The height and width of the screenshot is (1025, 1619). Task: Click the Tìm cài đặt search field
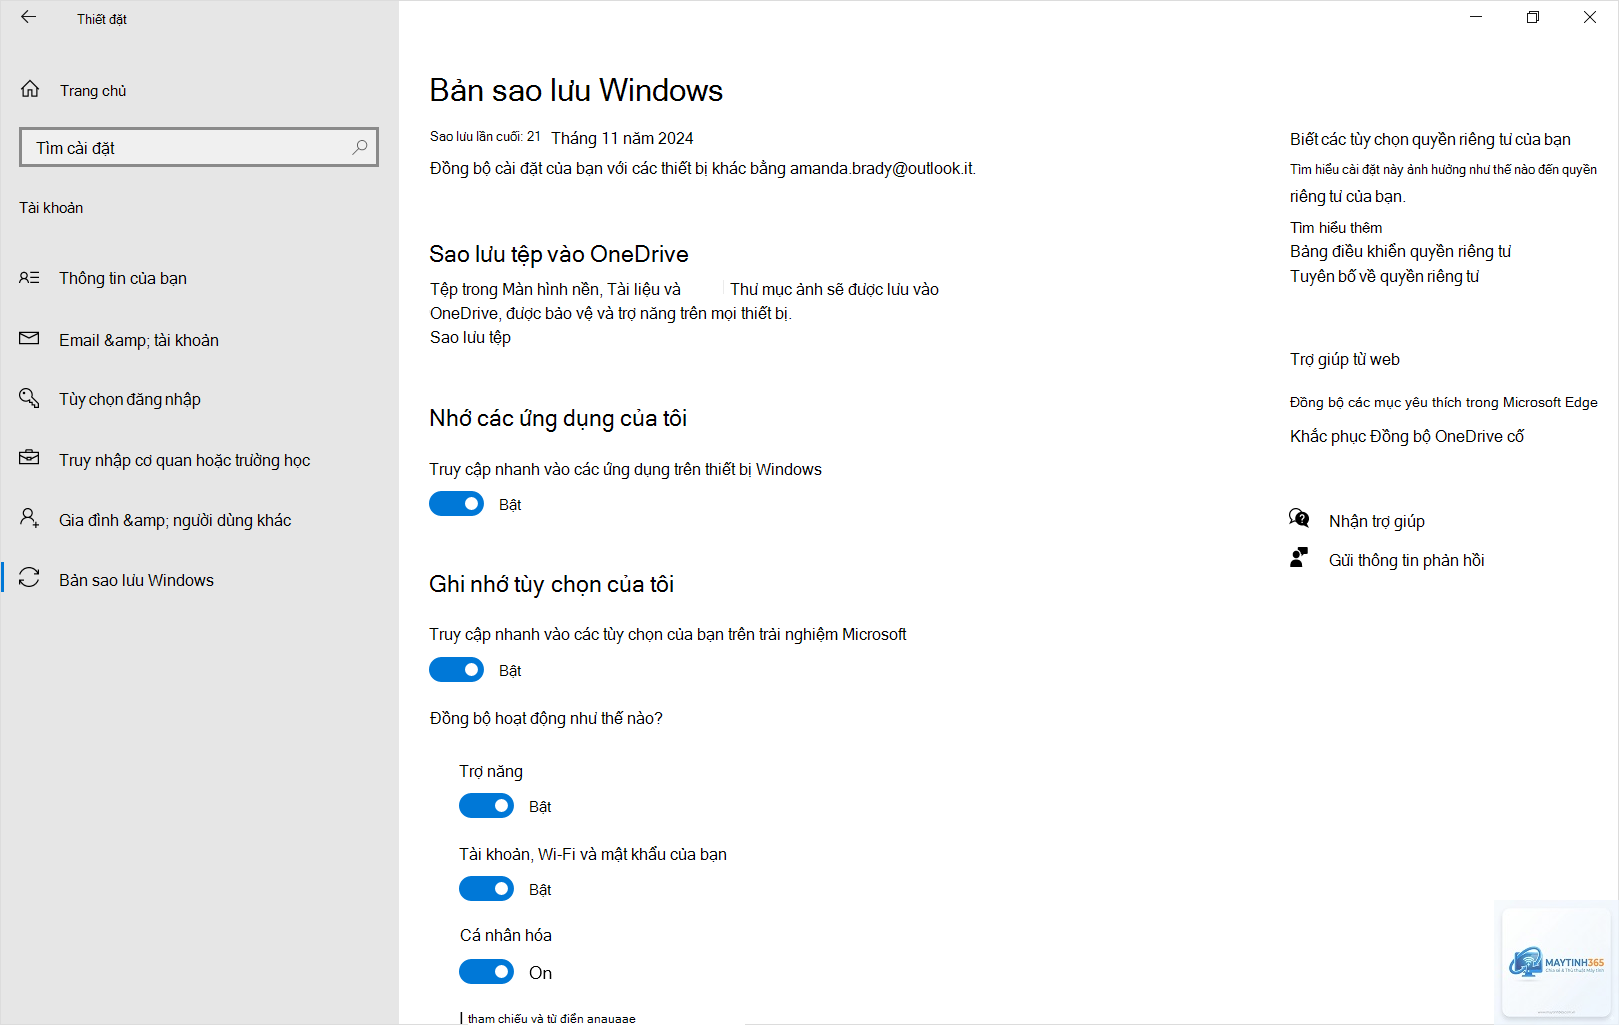click(199, 147)
